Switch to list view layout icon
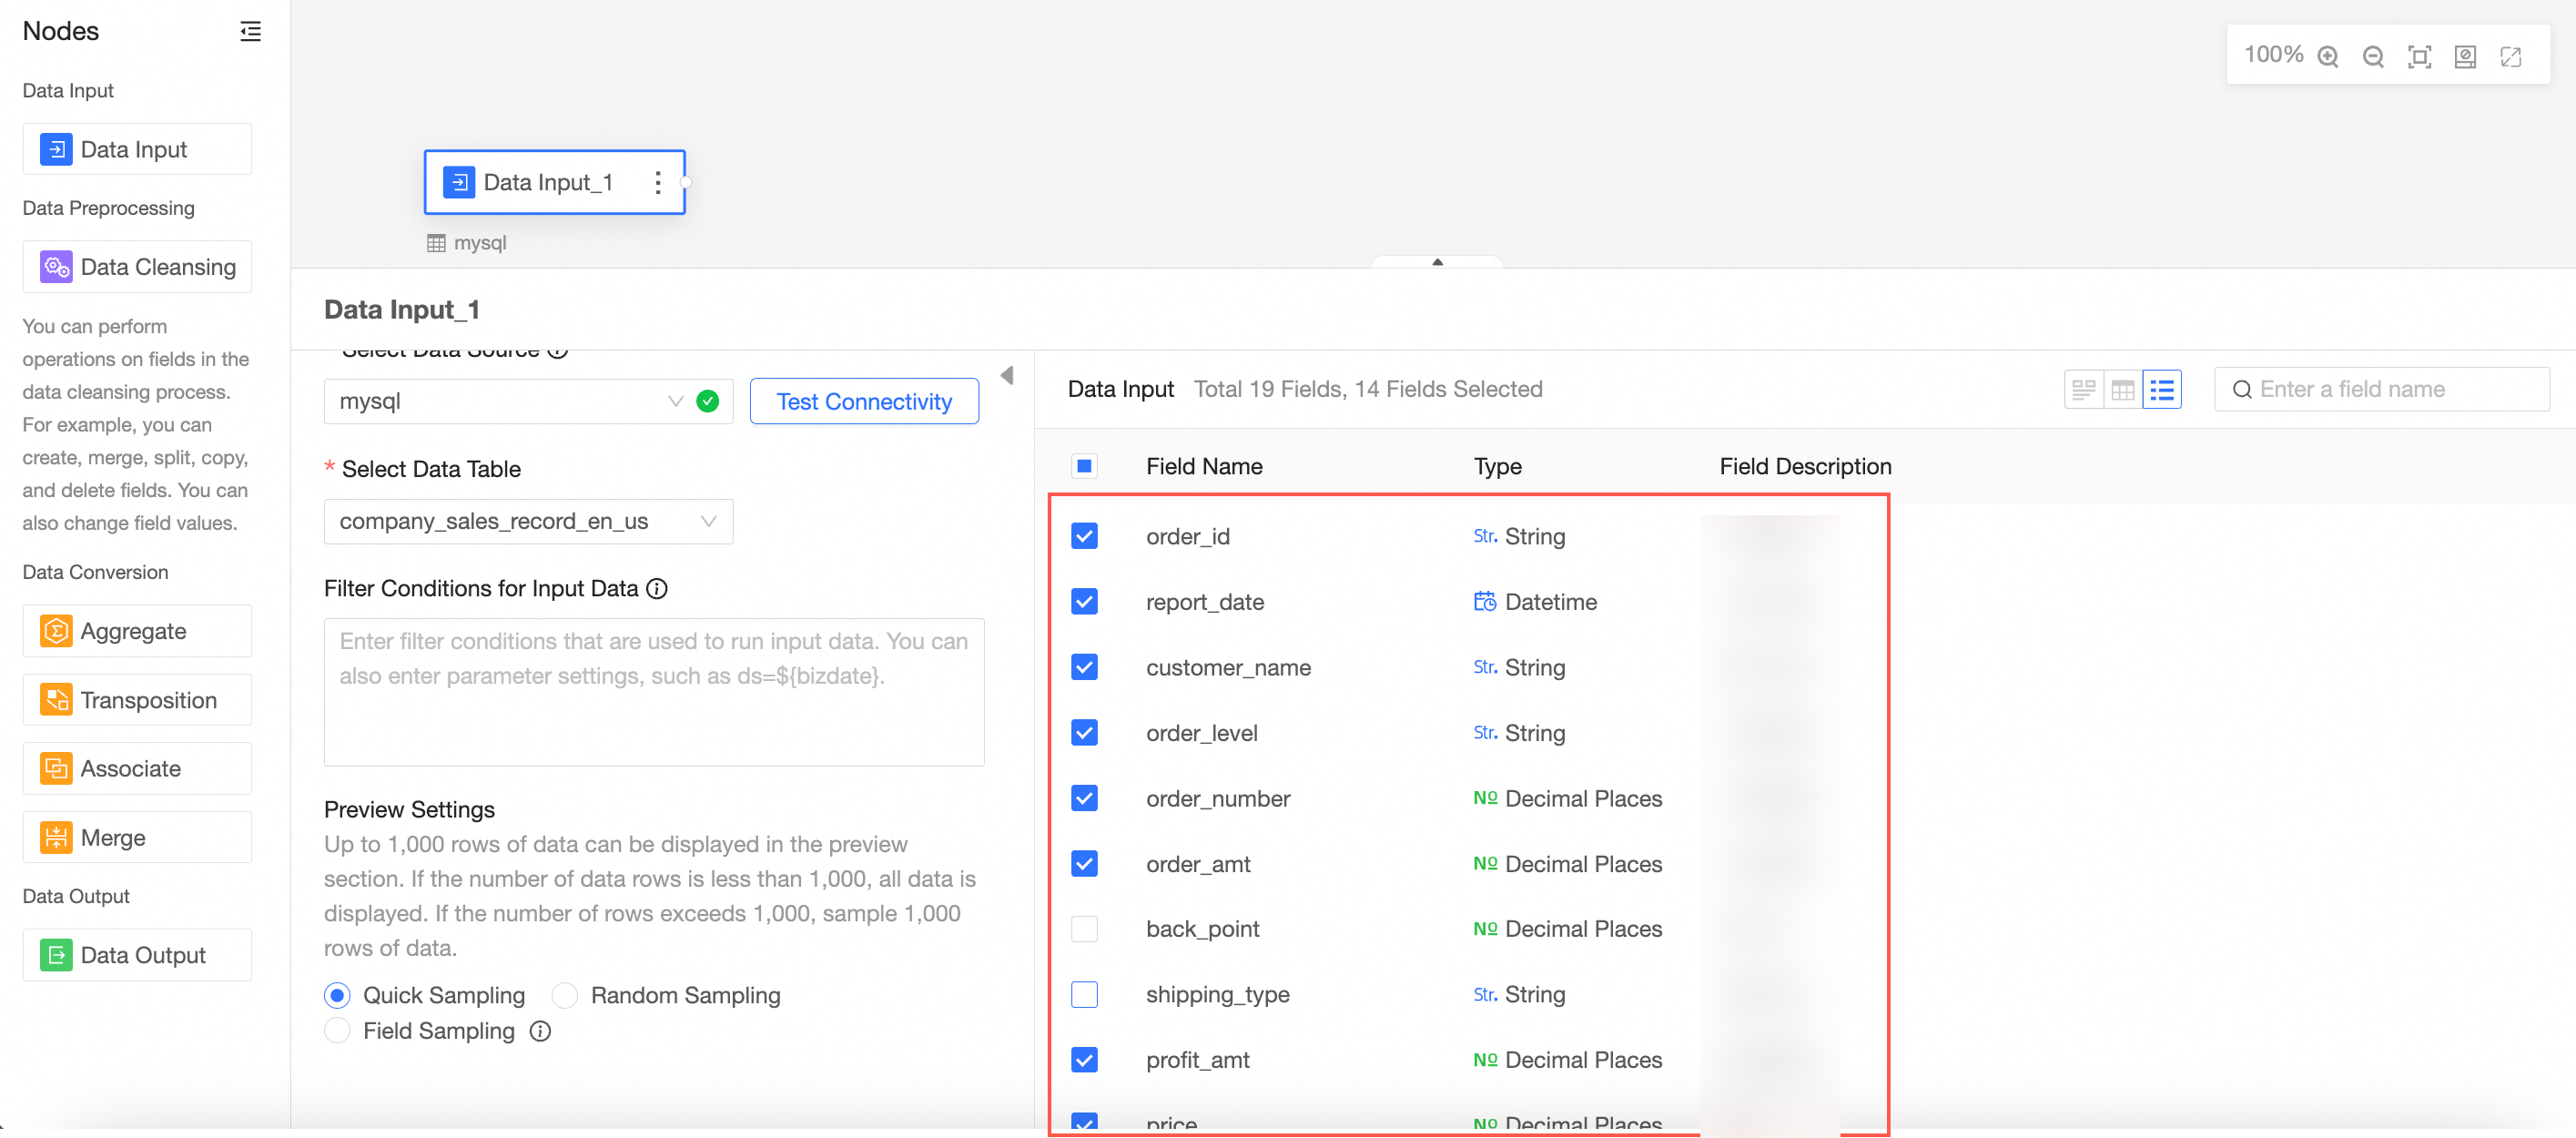The height and width of the screenshot is (1138, 2576). click(2161, 389)
